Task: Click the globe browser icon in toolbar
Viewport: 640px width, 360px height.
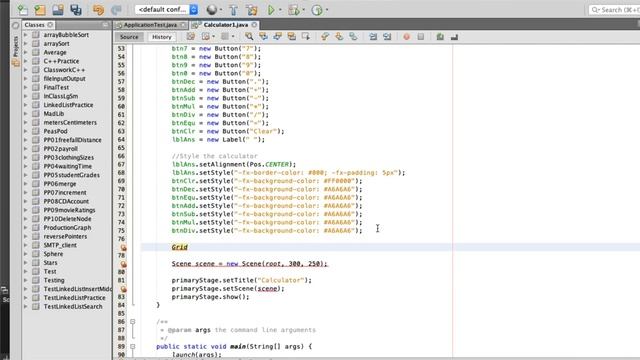Action: coord(211,10)
